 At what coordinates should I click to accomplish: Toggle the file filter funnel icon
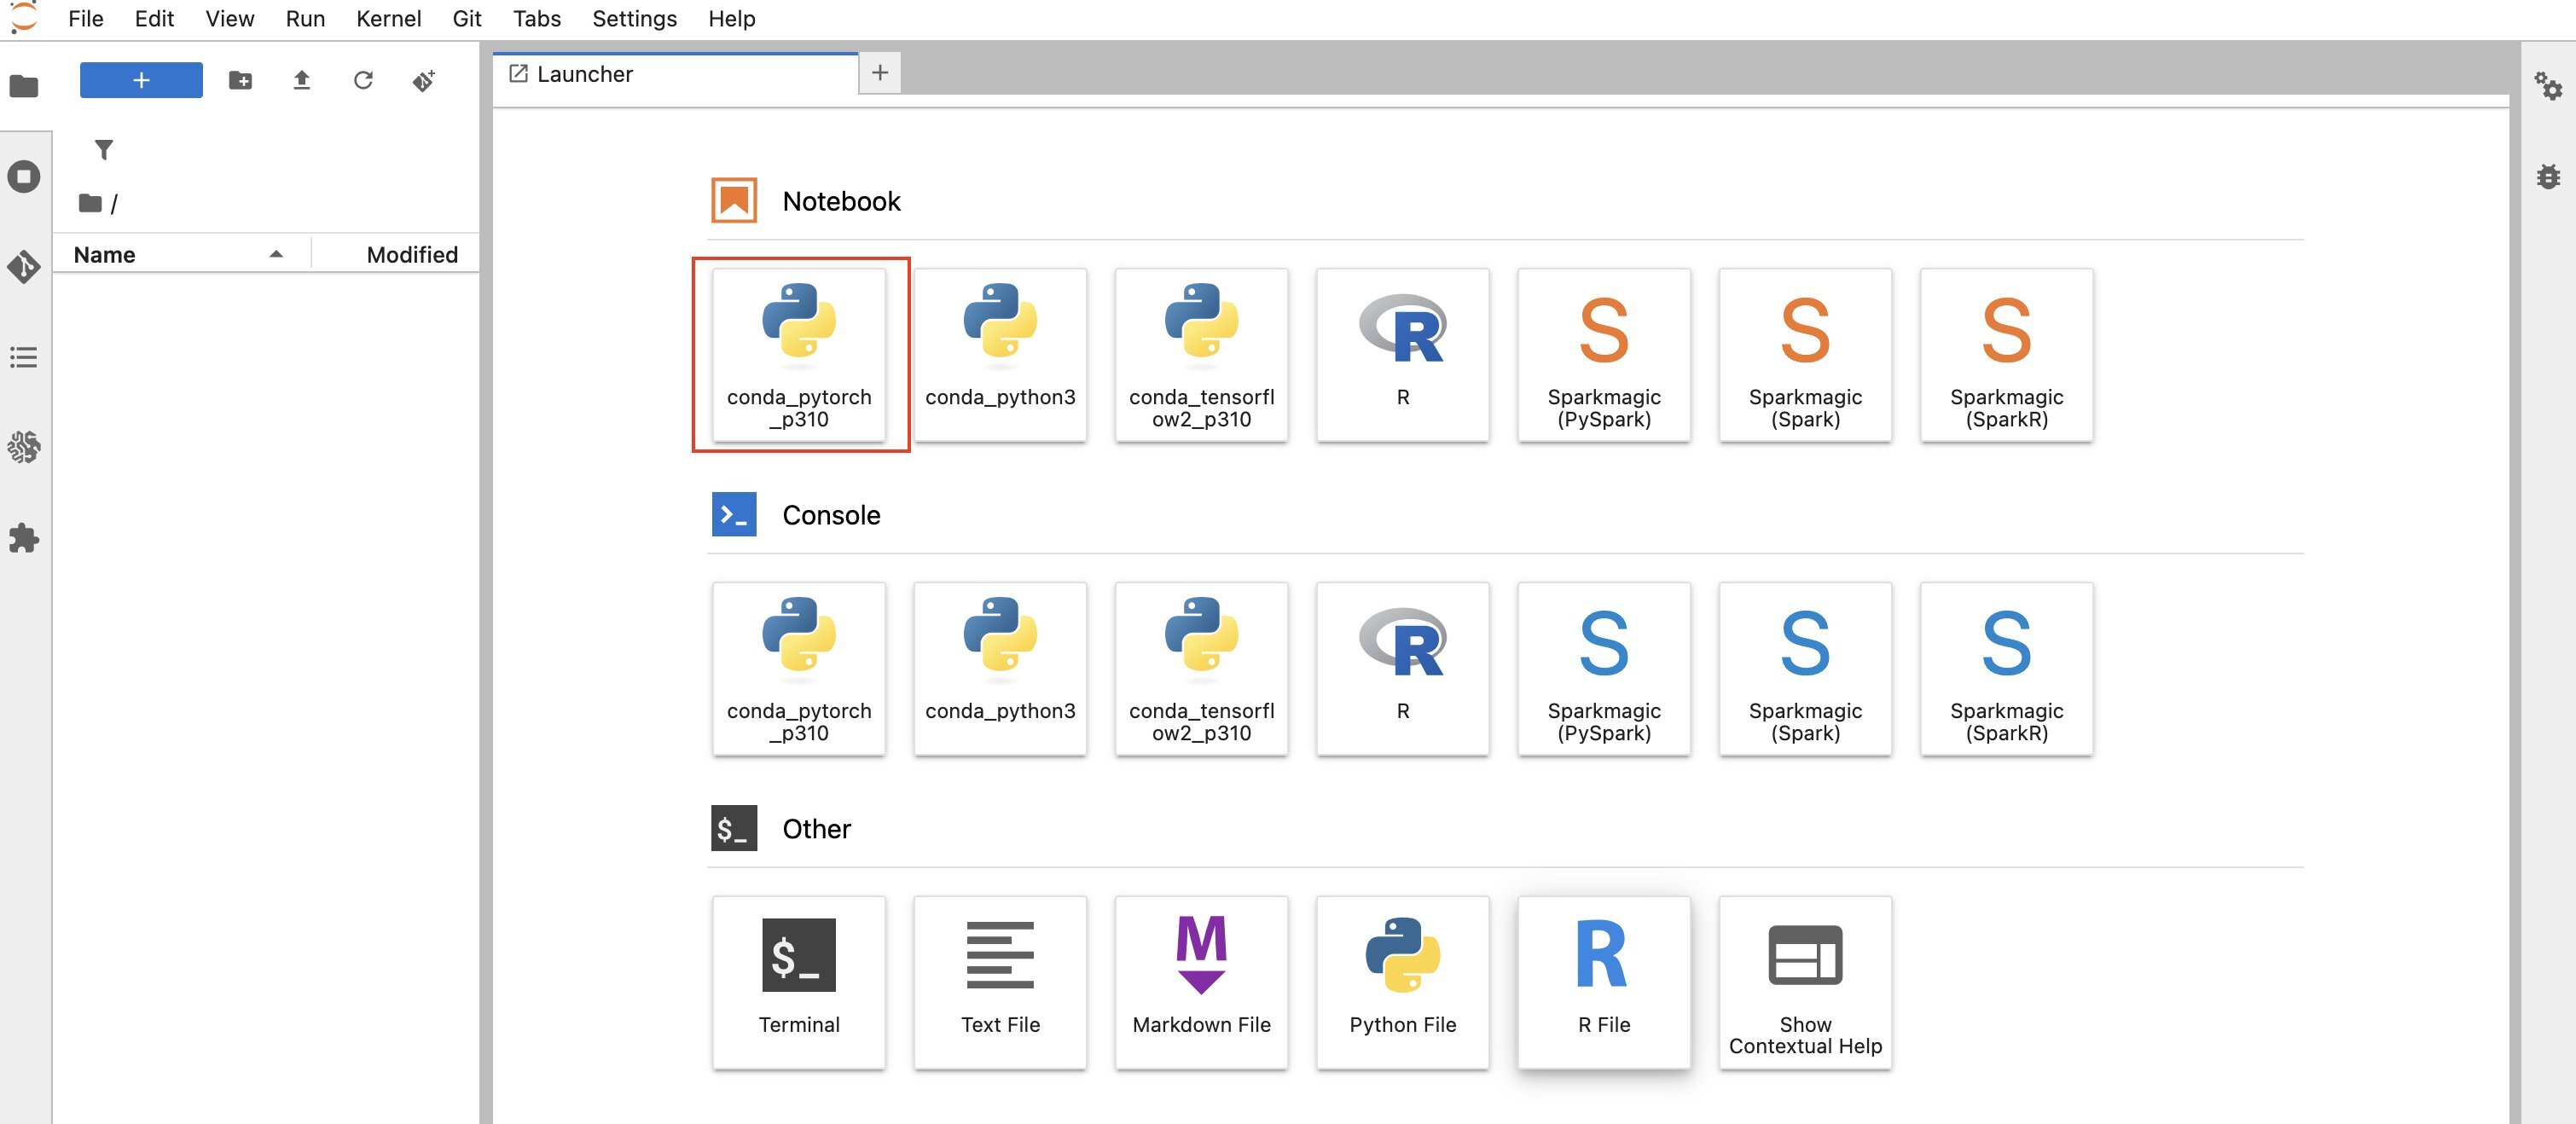coord(104,150)
